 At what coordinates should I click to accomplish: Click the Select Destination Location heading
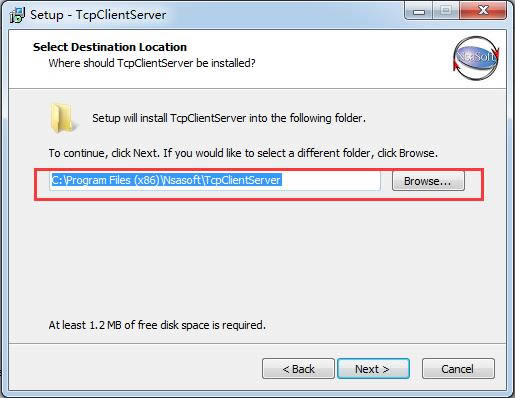click(x=110, y=47)
